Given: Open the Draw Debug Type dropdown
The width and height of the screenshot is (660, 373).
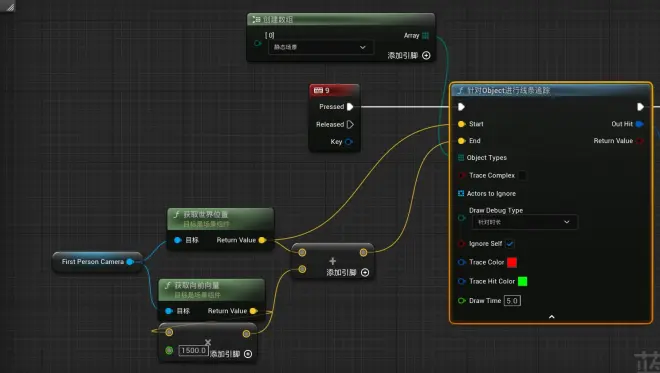Looking at the screenshot, I should pyautogui.click(x=524, y=222).
